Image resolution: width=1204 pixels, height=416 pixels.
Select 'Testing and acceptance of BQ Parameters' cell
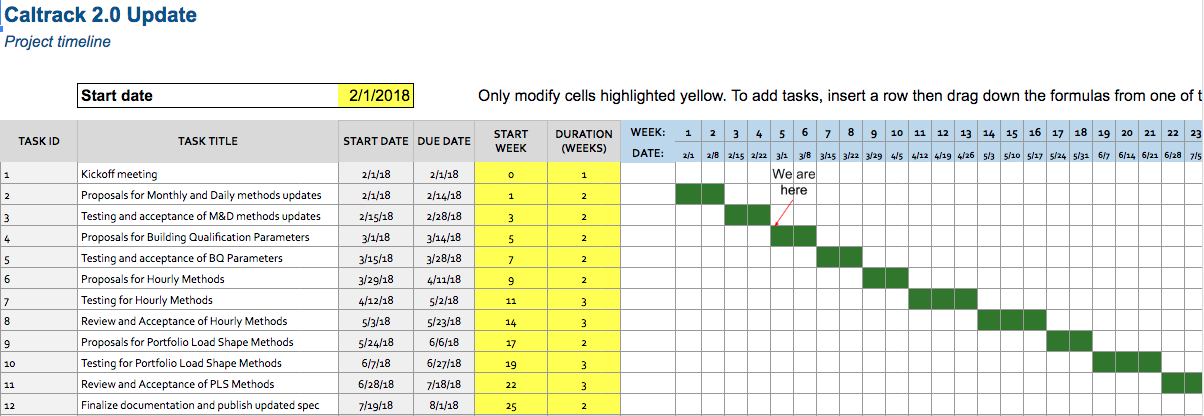point(208,258)
